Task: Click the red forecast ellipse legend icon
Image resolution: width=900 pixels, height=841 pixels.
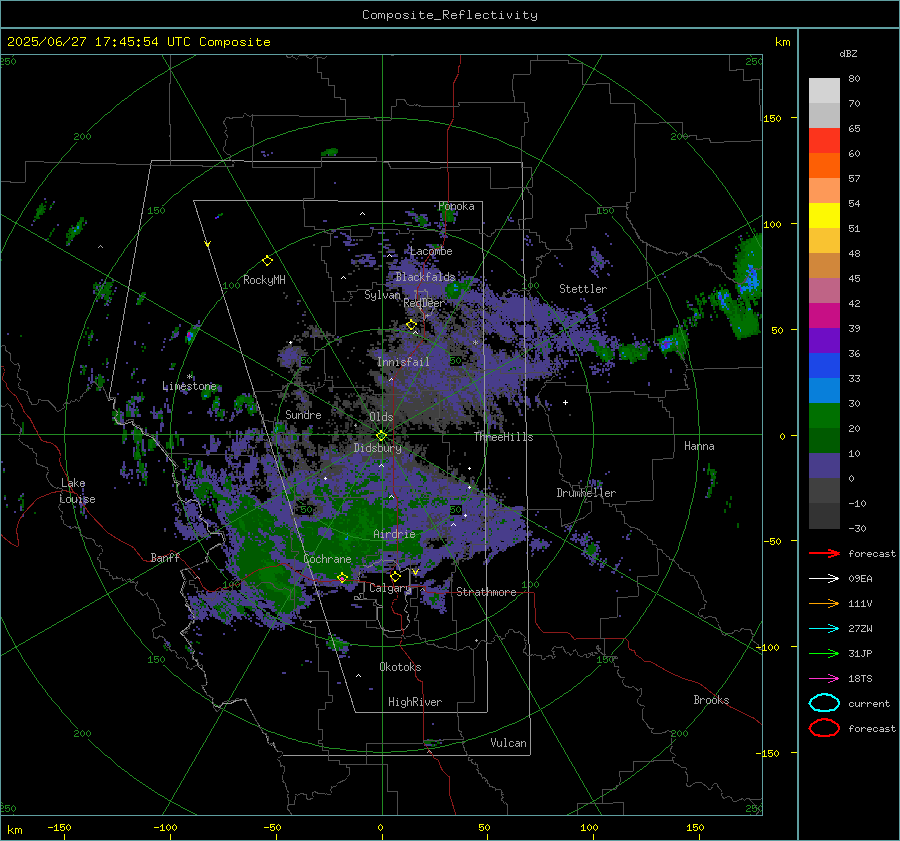Action: click(824, 728)
